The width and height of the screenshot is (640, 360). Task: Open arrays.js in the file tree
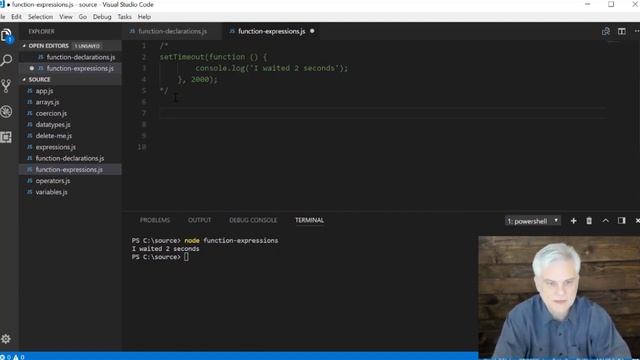pyautogui.click(x=70, y=102)
